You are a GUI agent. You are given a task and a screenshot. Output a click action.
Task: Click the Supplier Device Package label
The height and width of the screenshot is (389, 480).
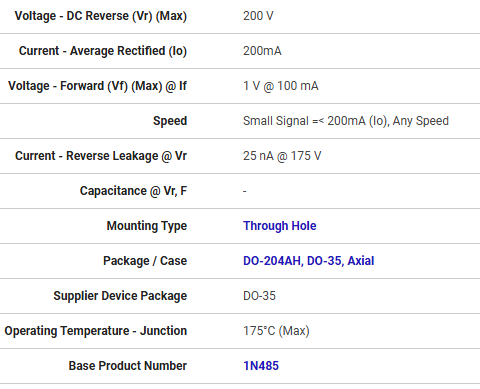120,296
